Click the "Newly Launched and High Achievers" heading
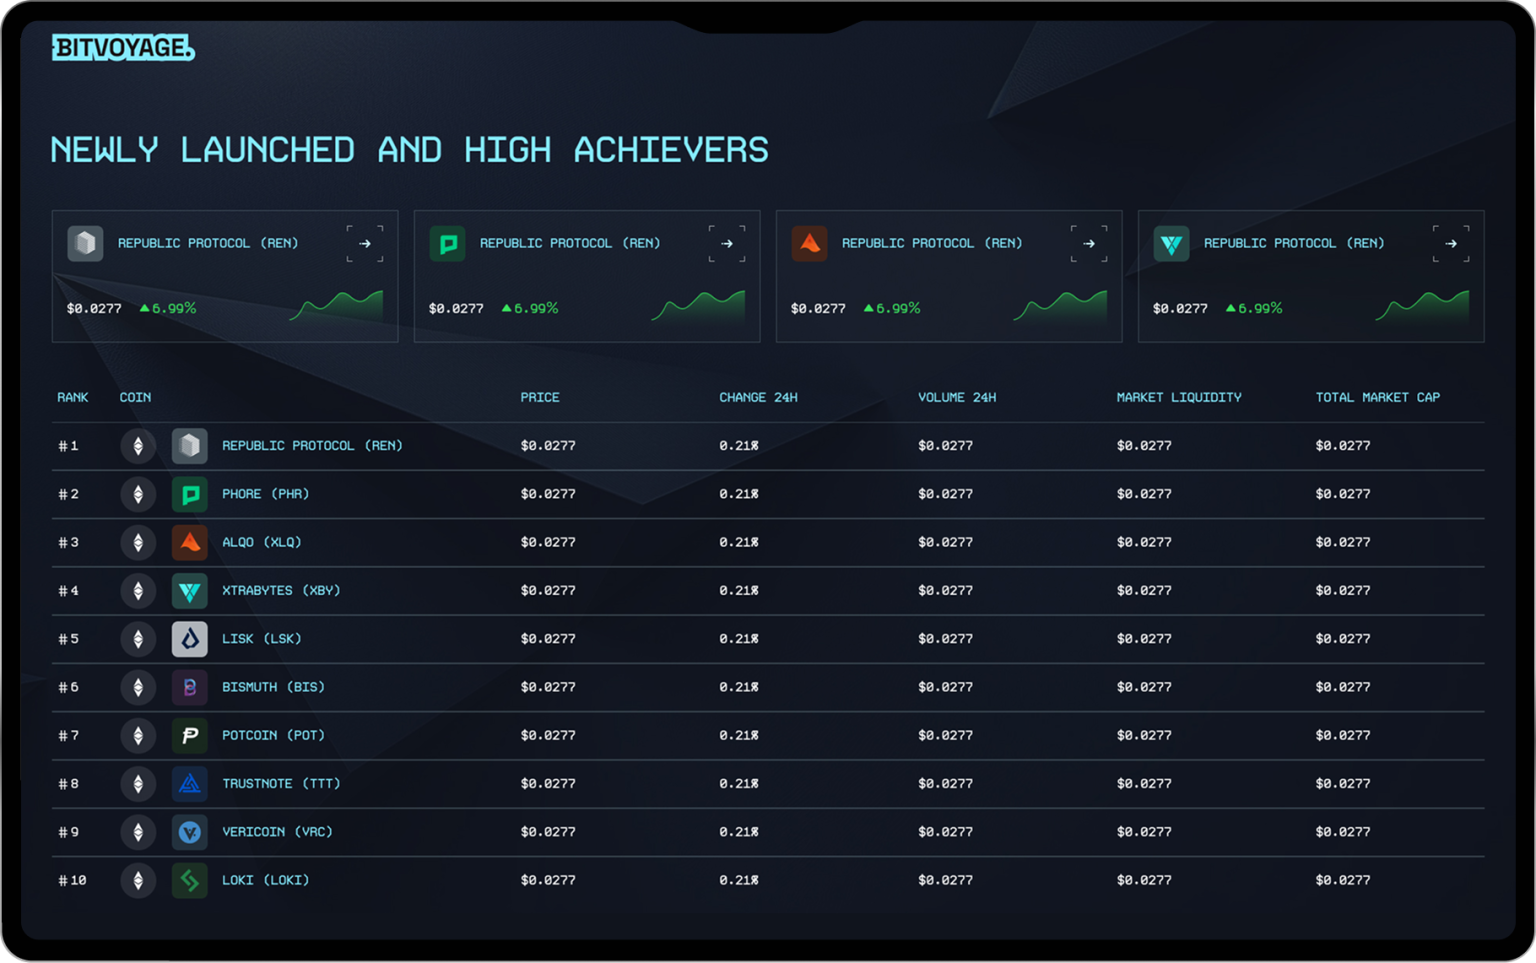Viewport: 1536px width, 963px height. [x=410, y=150]
